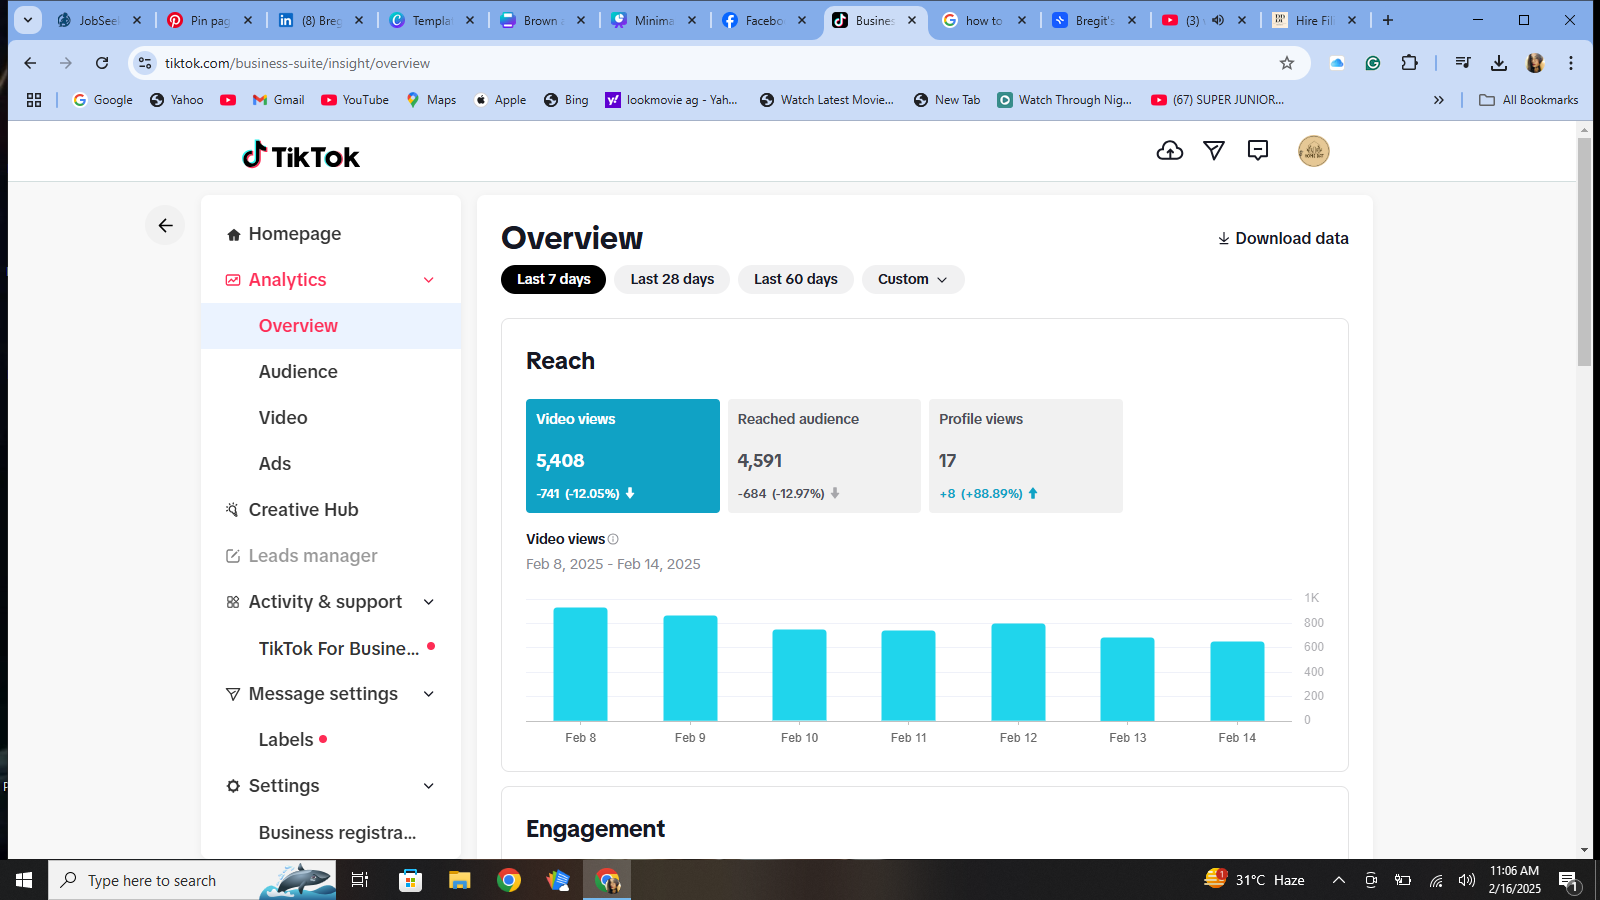Viewport: 1600px width, 900px height.
Task: Select the Video views metric card
Action: coord(623,456)
